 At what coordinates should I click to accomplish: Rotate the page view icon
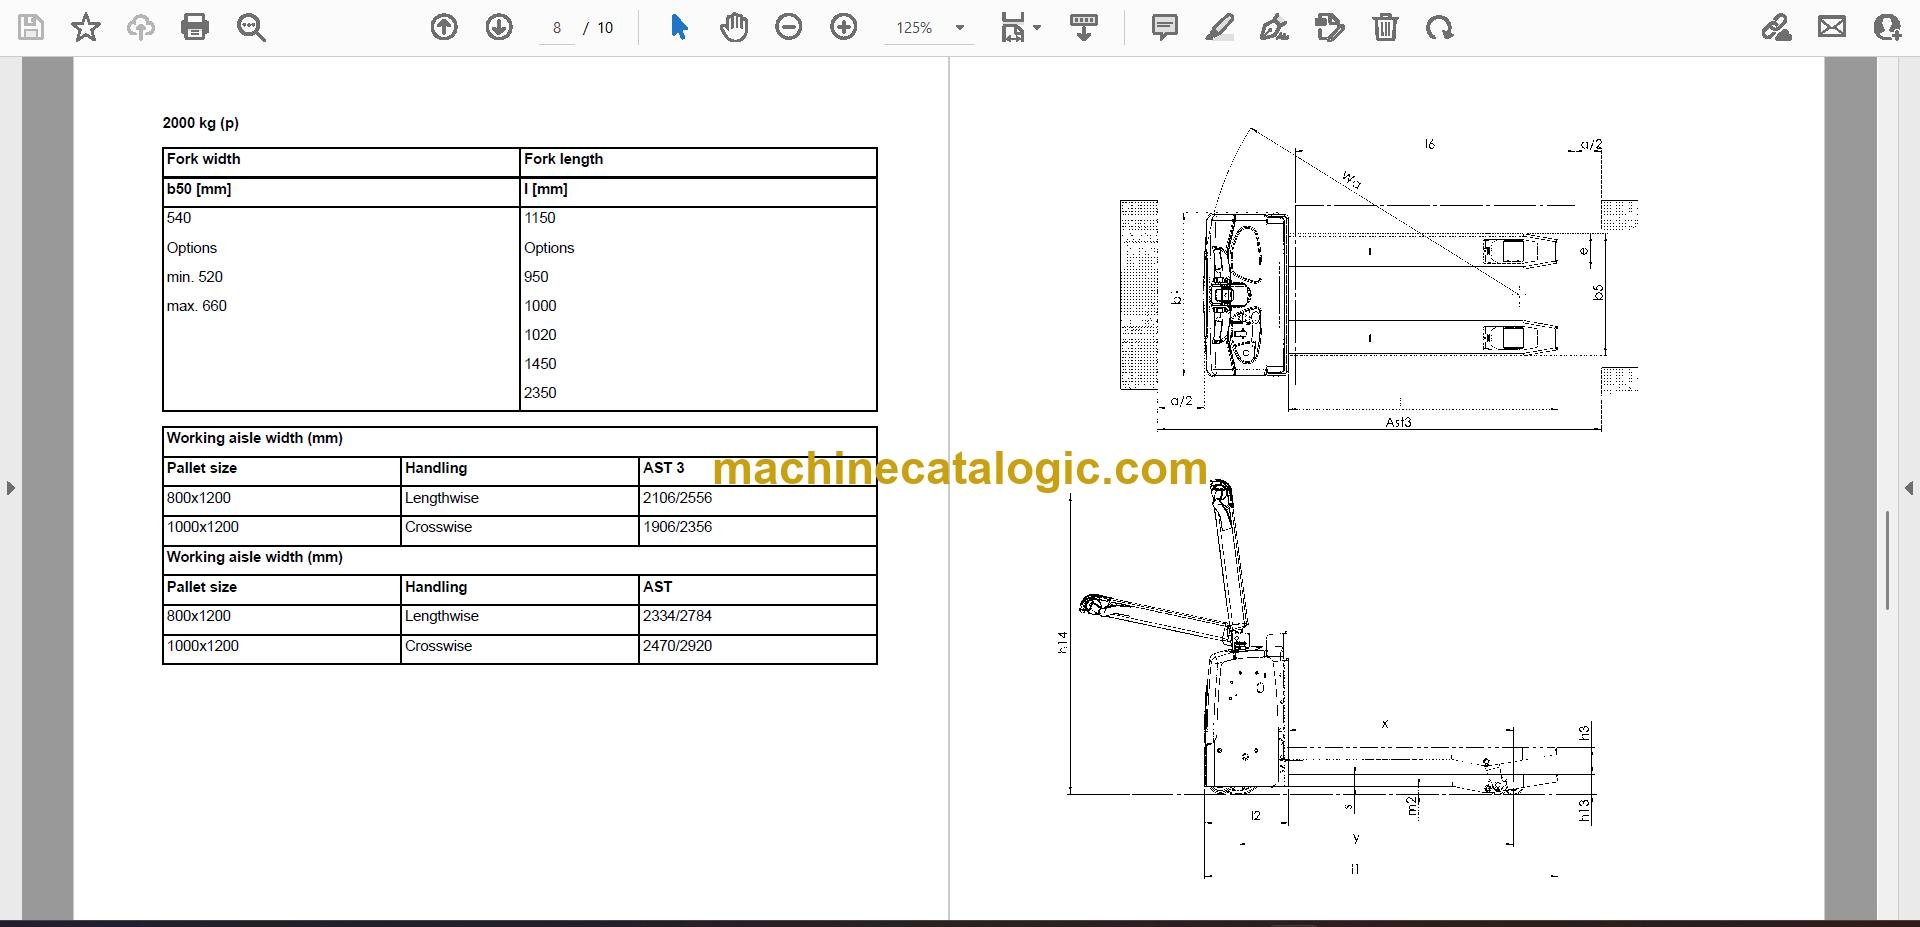[x=1440, y=27]
